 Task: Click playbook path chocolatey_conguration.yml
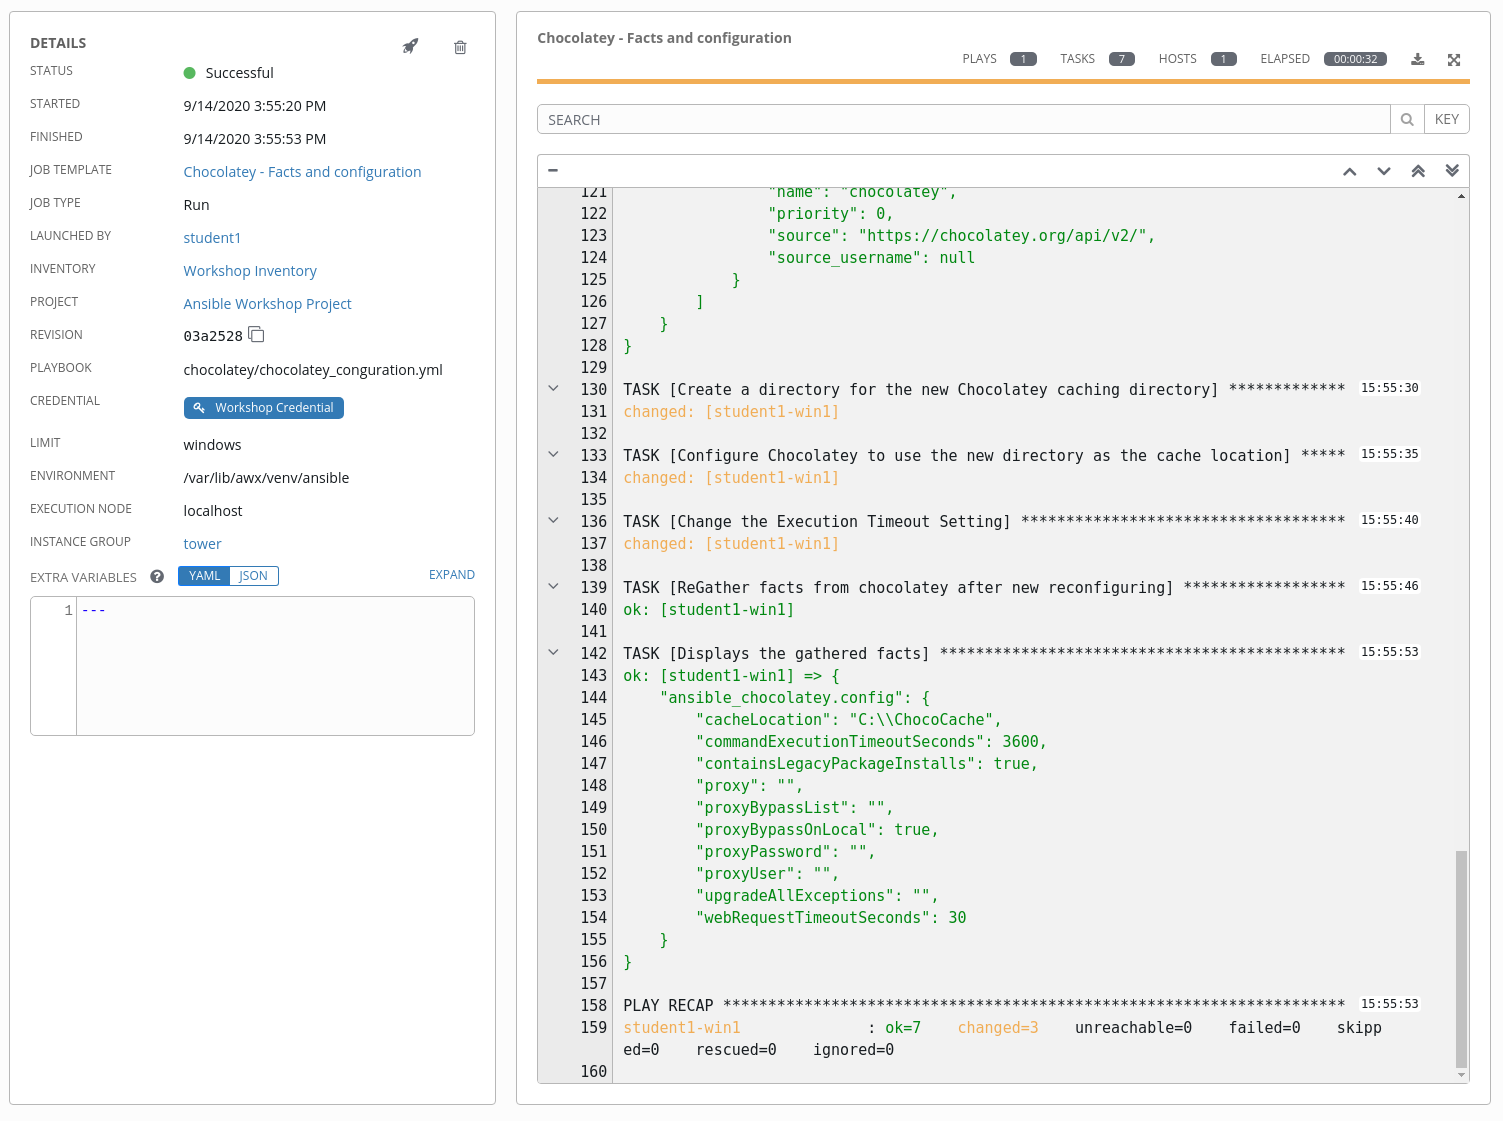313,370
